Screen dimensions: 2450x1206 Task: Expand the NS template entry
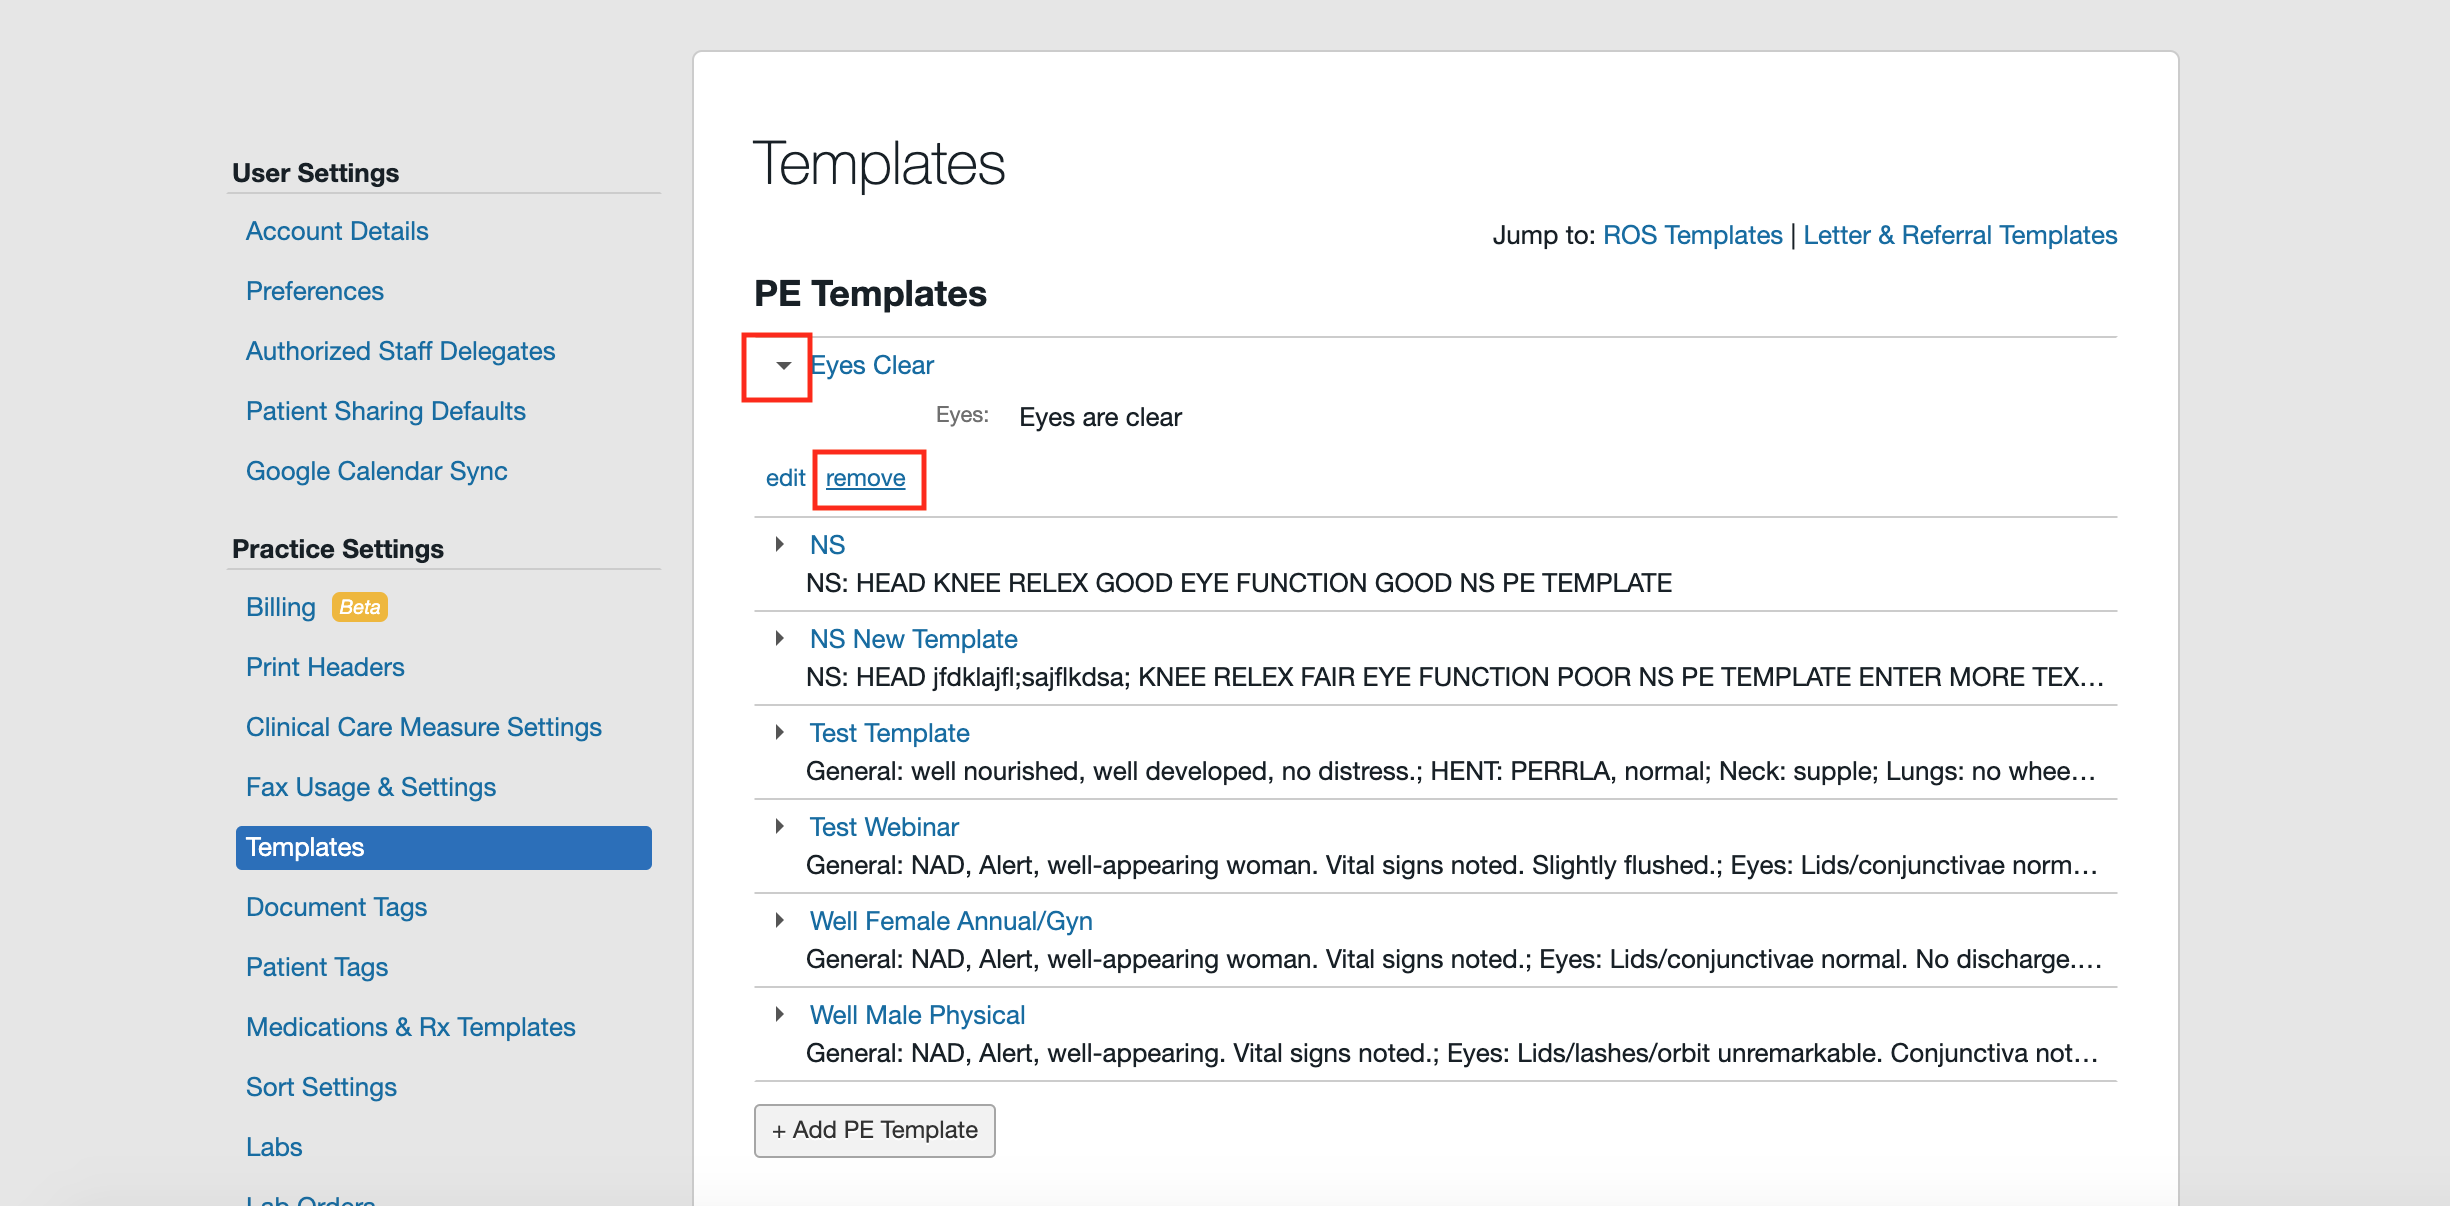[x=780, y=543]
